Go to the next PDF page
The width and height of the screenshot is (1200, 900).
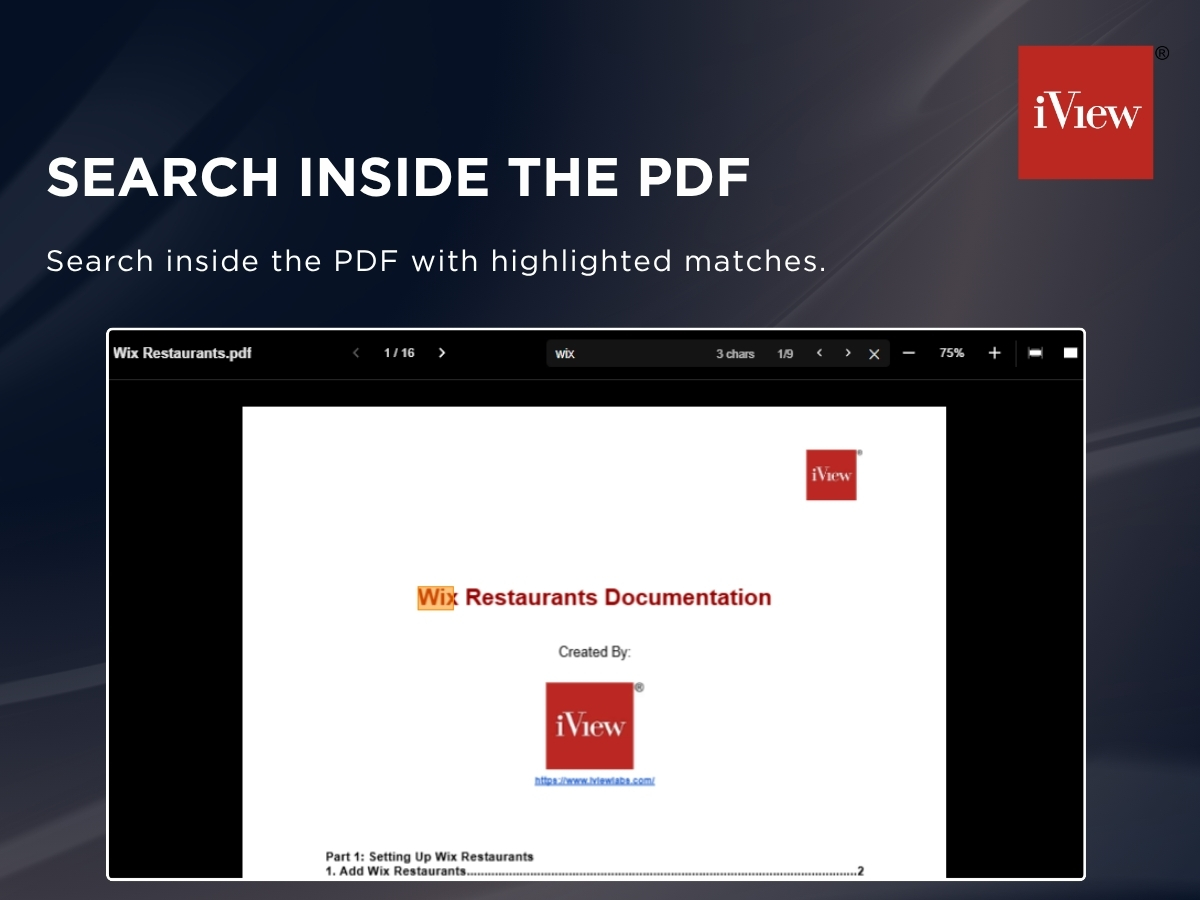coord(442,353)
